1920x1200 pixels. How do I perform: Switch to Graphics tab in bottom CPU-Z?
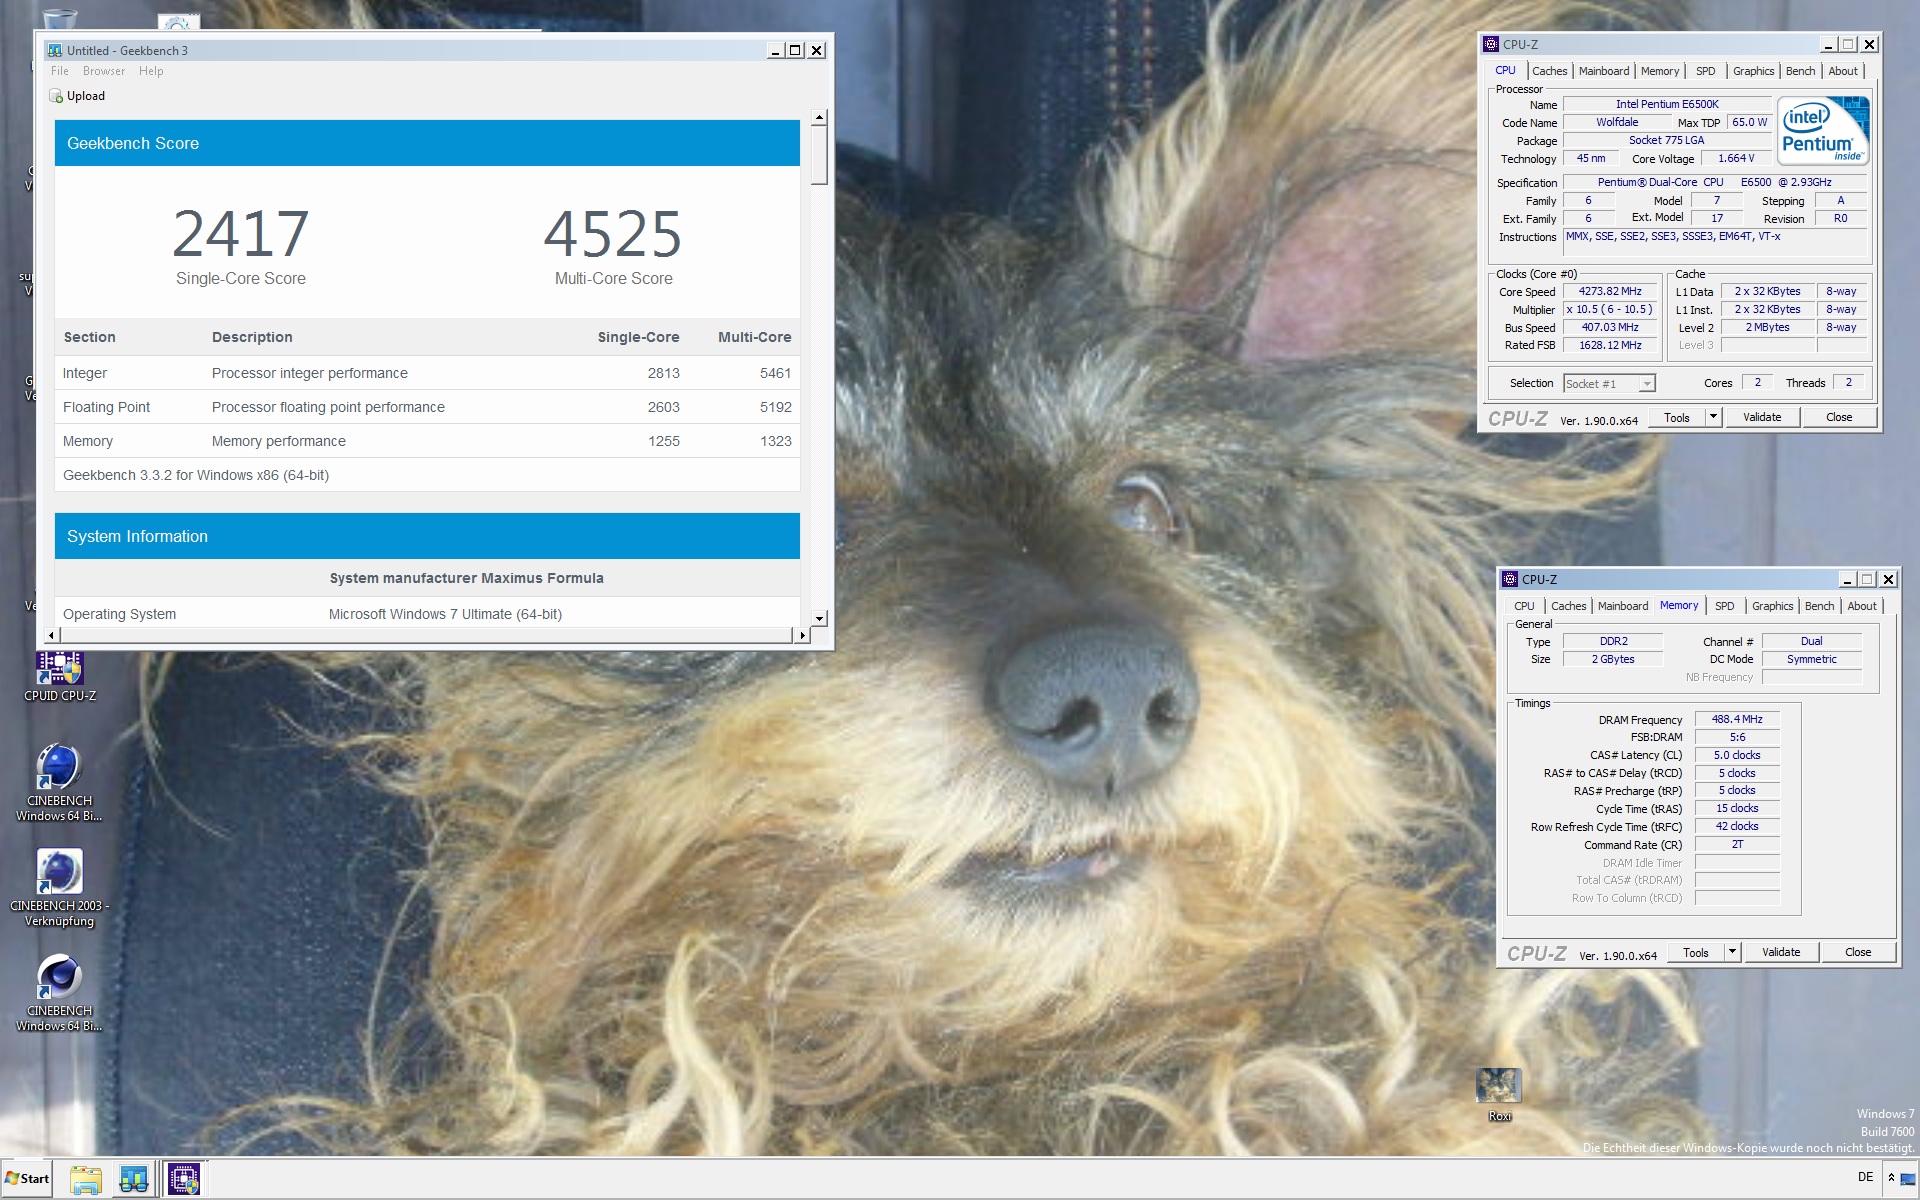click(x=1772, y=606)
